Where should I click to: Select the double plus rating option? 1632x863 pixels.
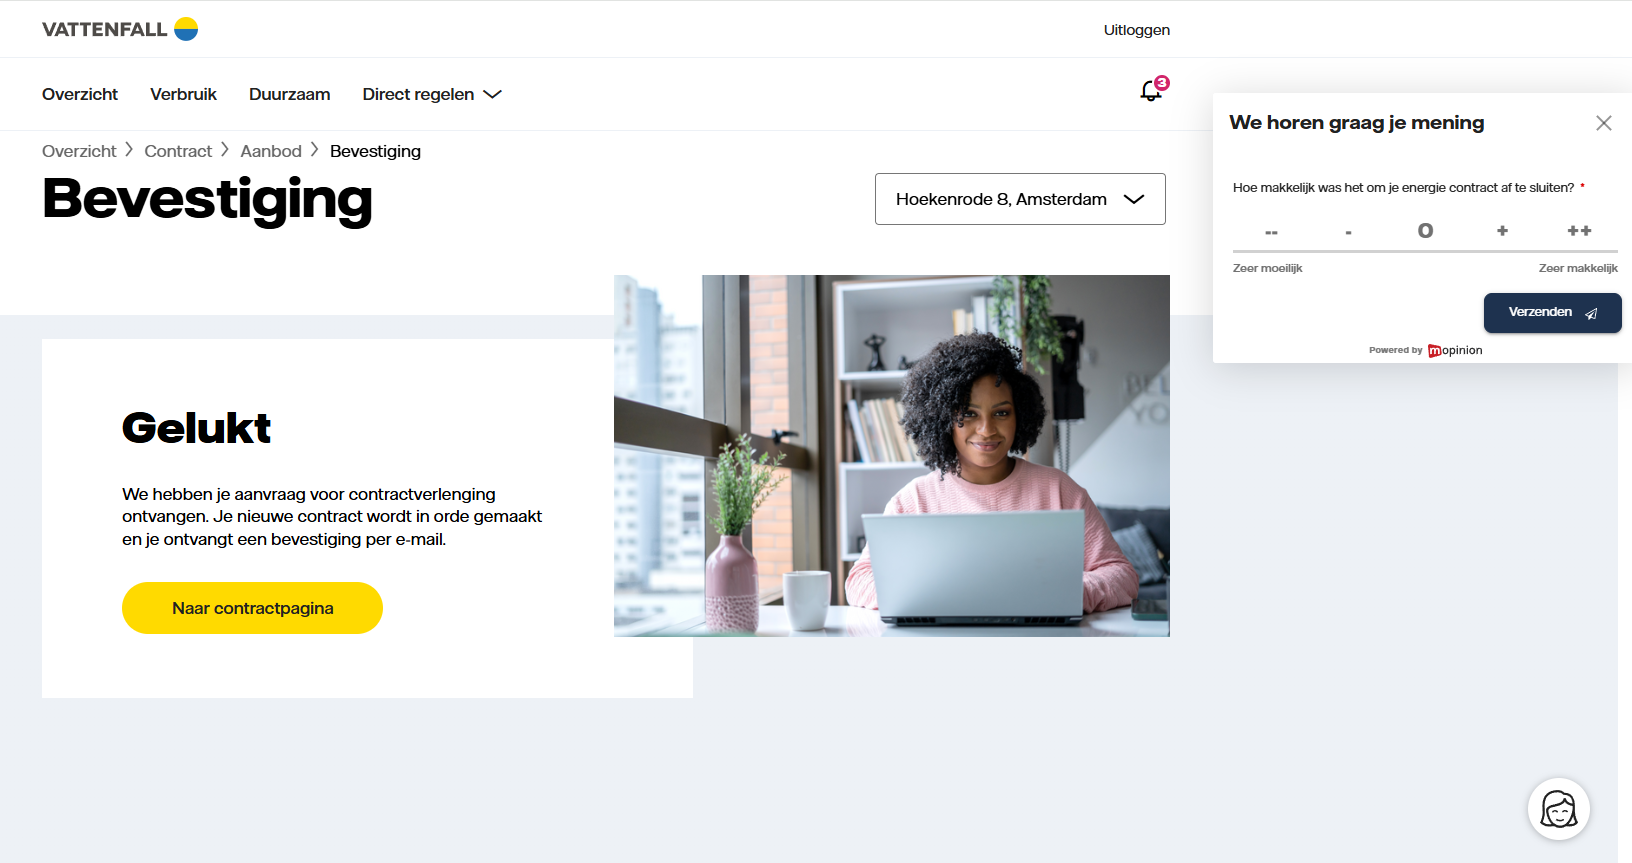(x=1579, y=231)
